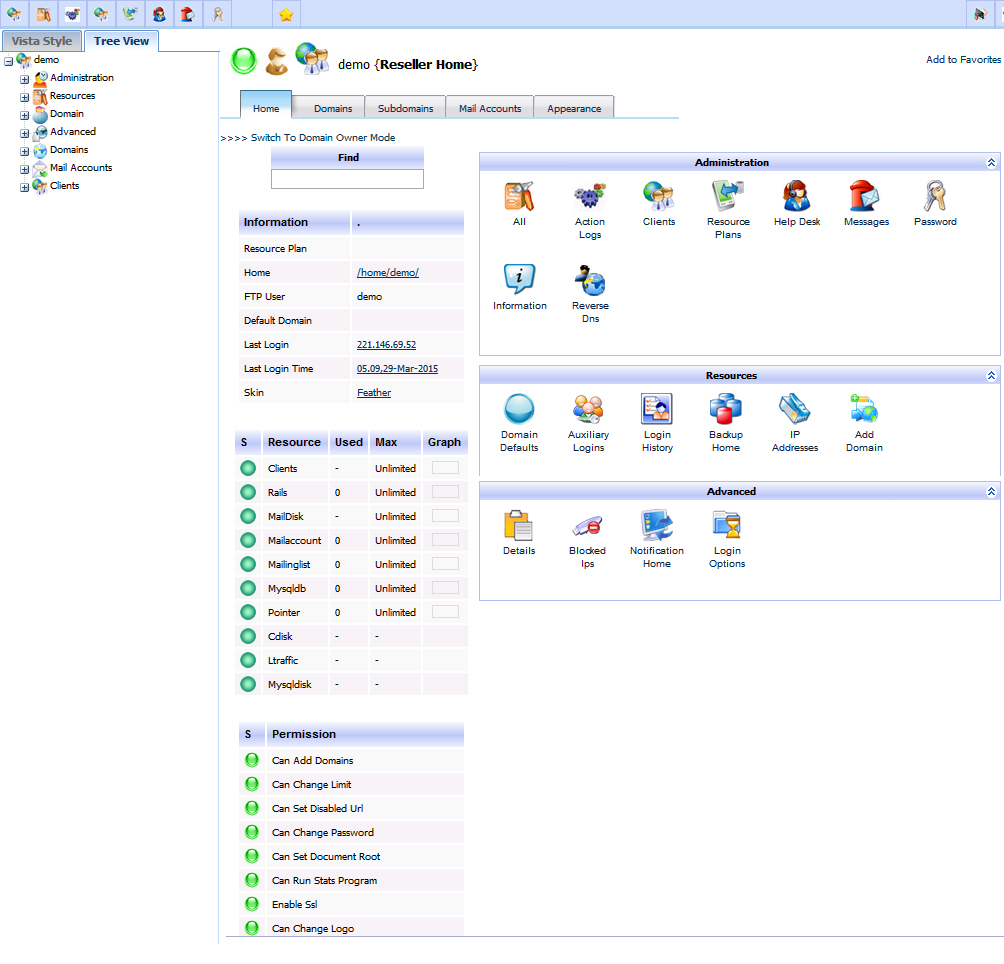Select the Domains tab
Image resolution: width=1004 pixels, height=964 pixels.
[333, 108]
